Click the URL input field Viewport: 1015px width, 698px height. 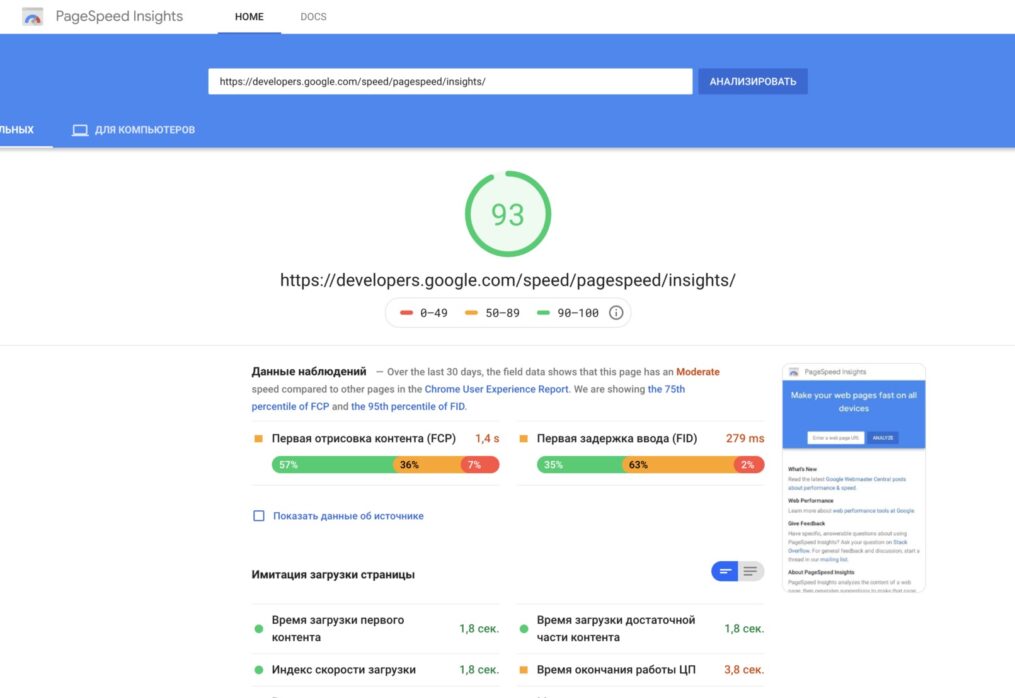click(x=450, y=82)
